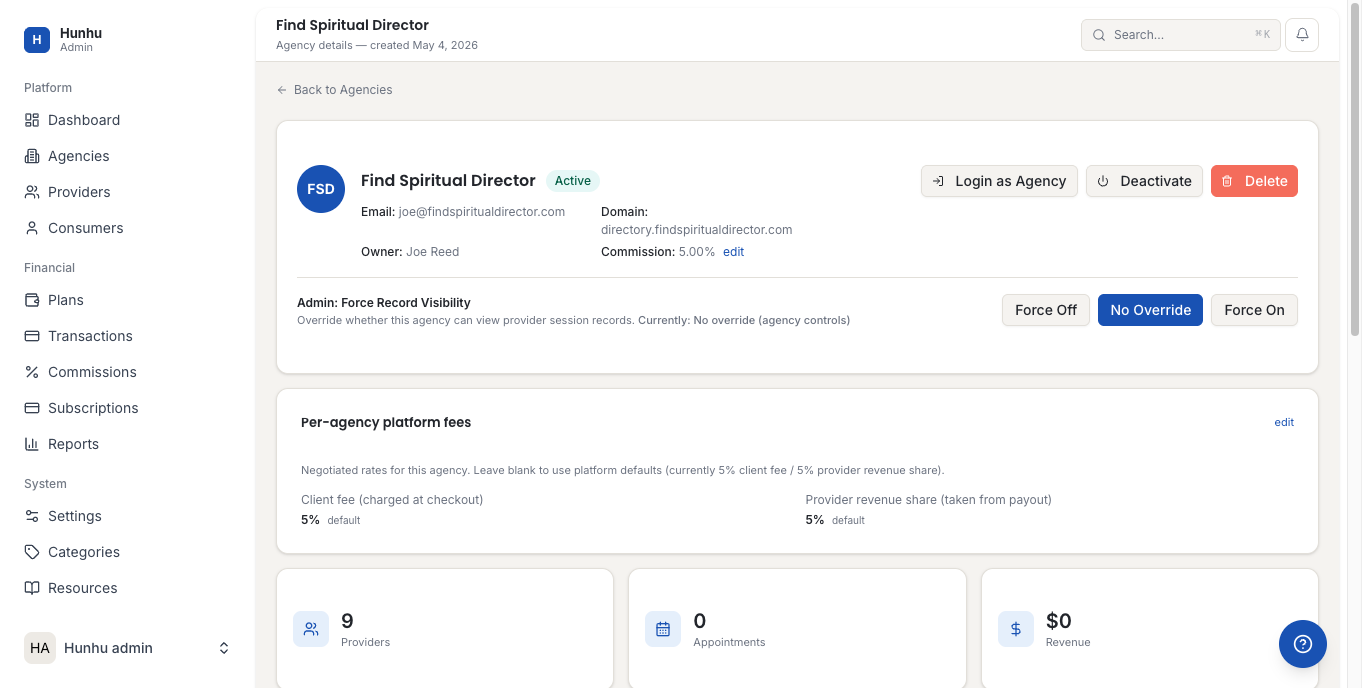Click the Agencies building icon in sidebar
The image size is (1362, 688).
click(x=32, y=156)
